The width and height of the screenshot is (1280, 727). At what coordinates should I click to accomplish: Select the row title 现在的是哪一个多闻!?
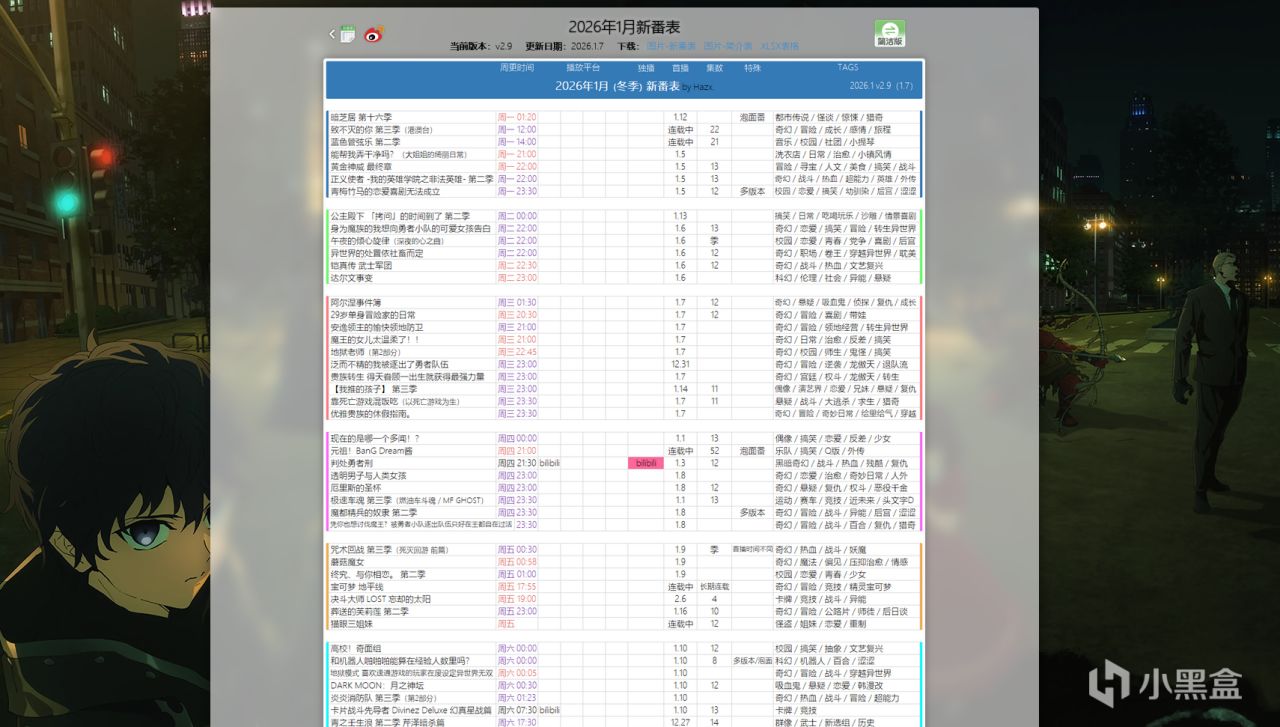(x=375, y=438)
